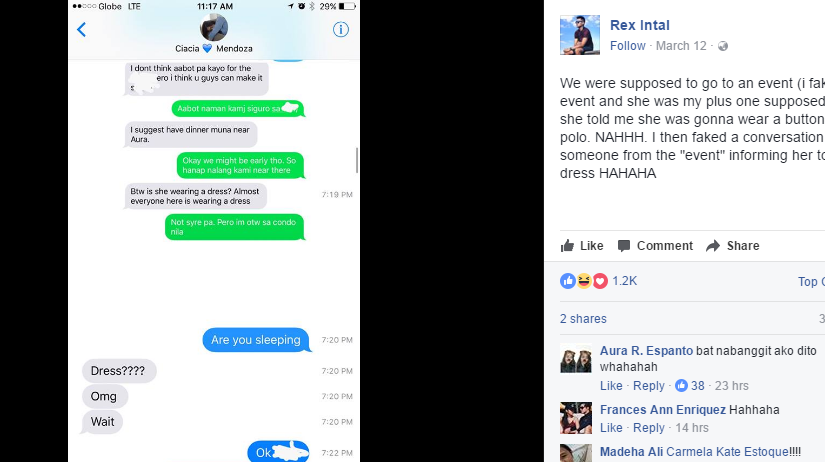Viewport: 825px width, 462px height.
Task: Click the Comment speech bubble icon
Action: (624, 246)
